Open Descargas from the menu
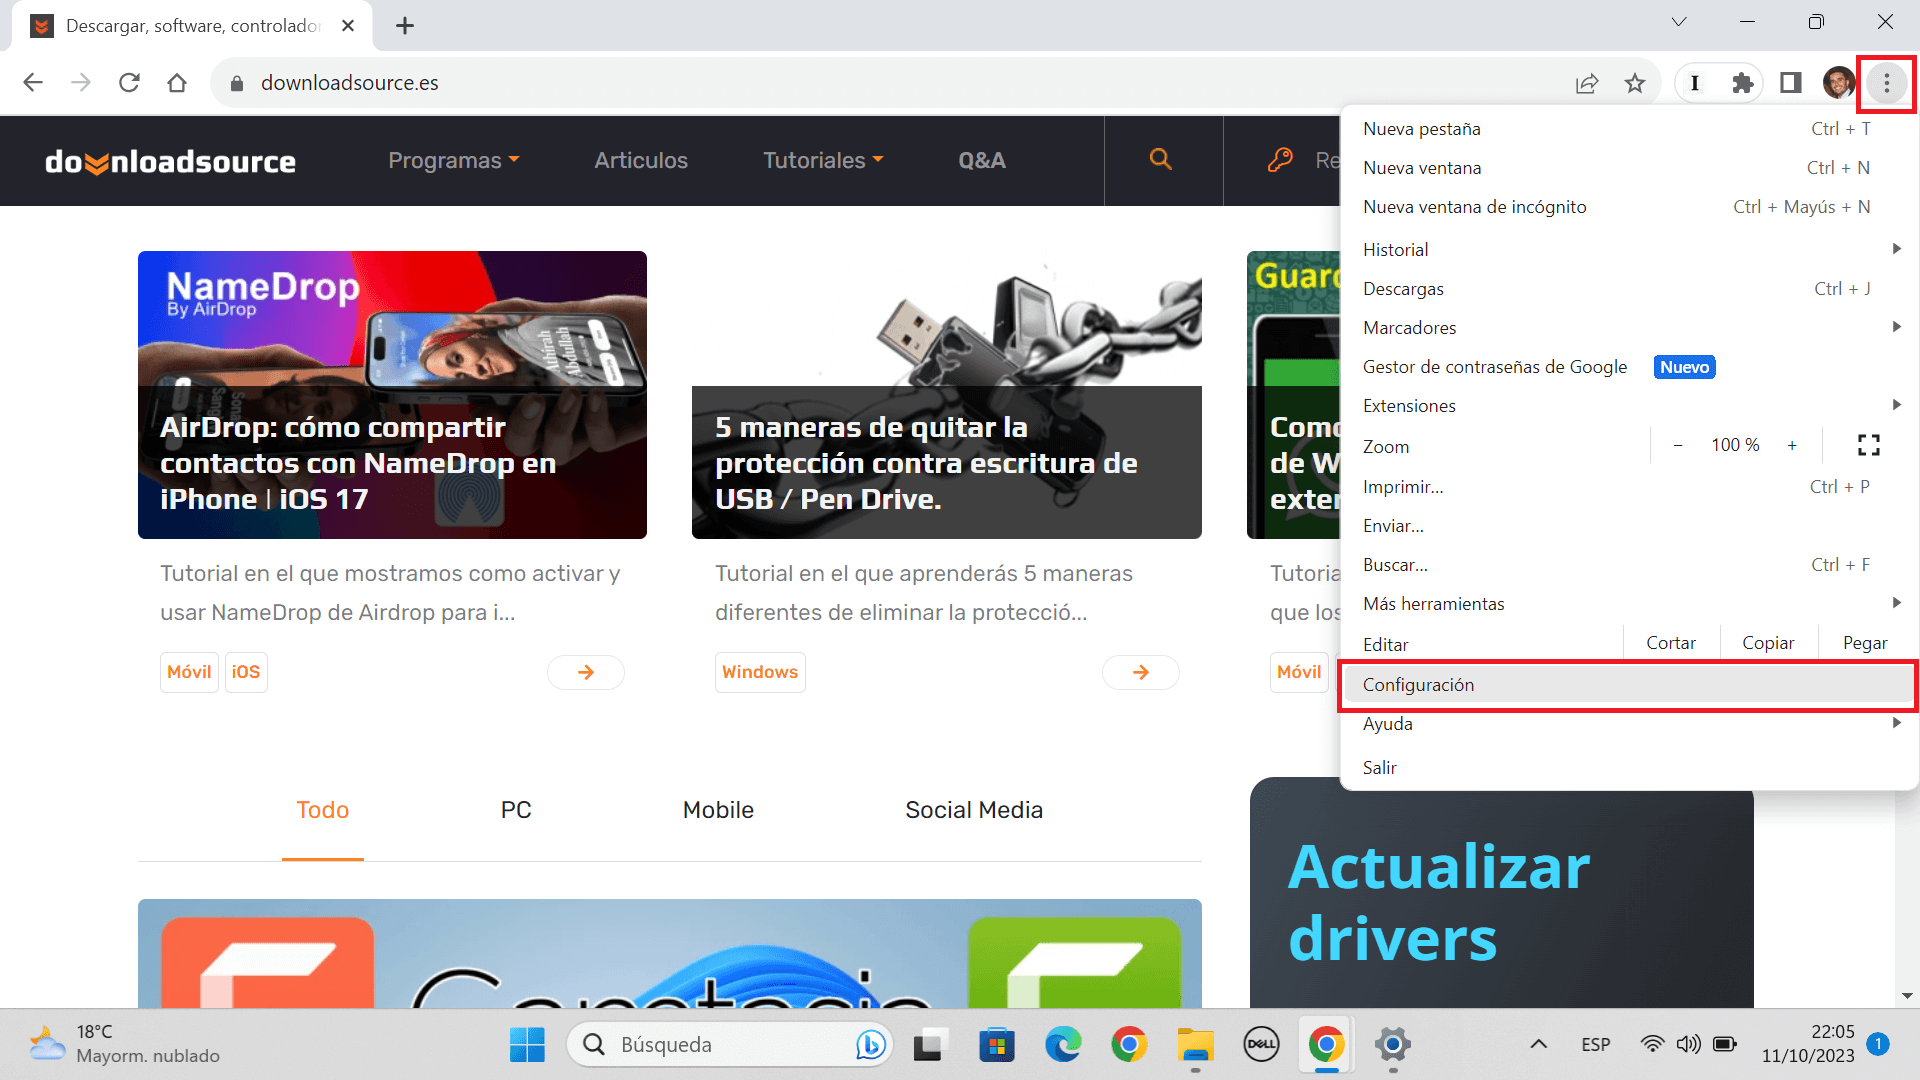 (1629, 289)
